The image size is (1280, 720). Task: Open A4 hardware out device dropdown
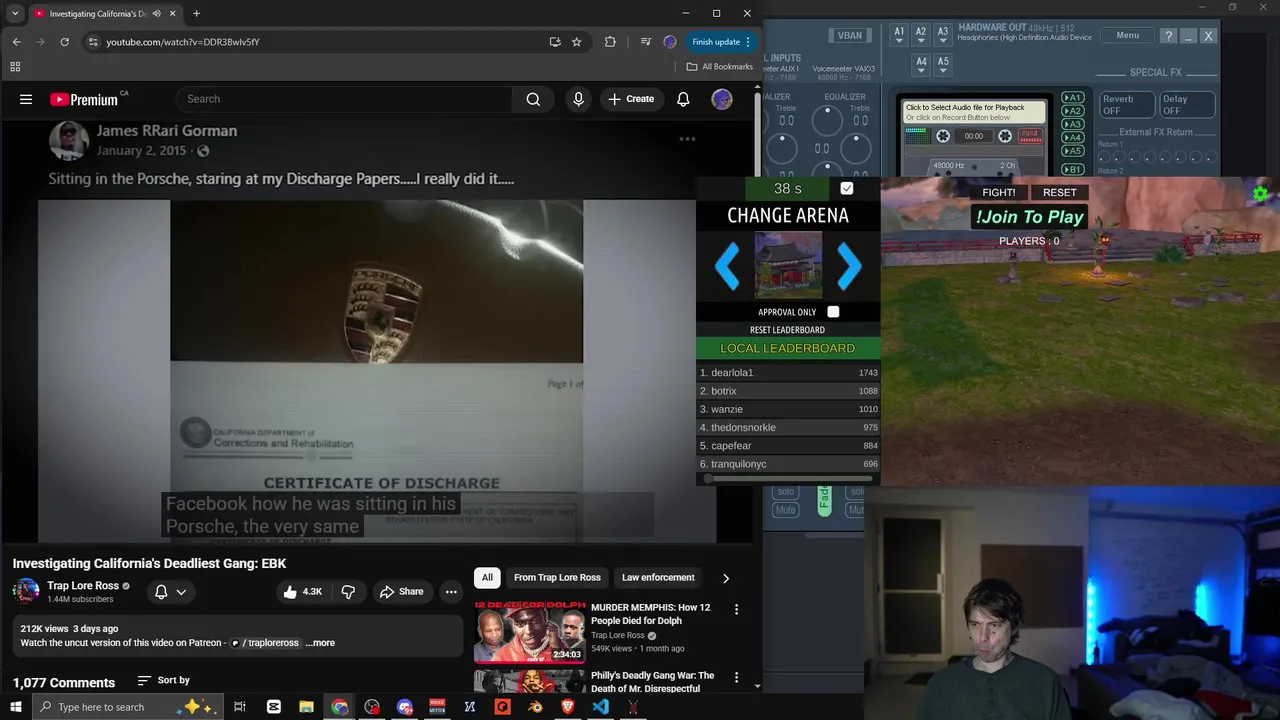921,64
